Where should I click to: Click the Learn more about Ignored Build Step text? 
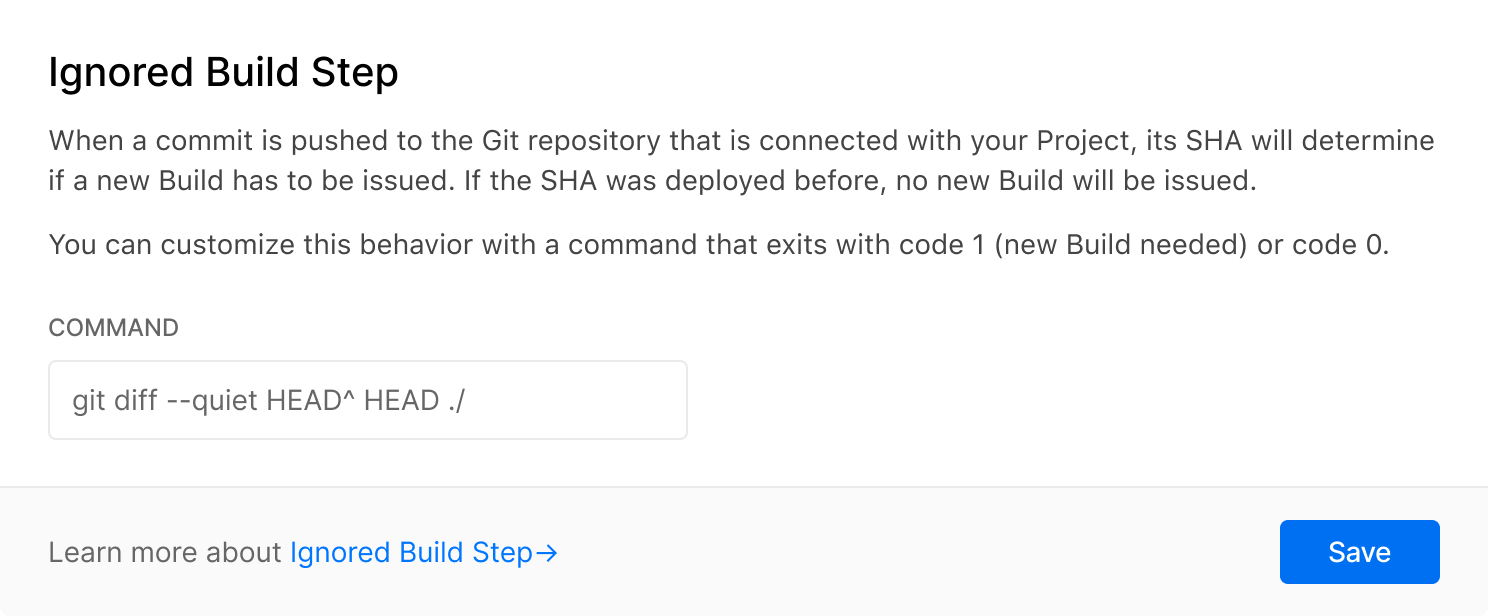tap(300, 552)
